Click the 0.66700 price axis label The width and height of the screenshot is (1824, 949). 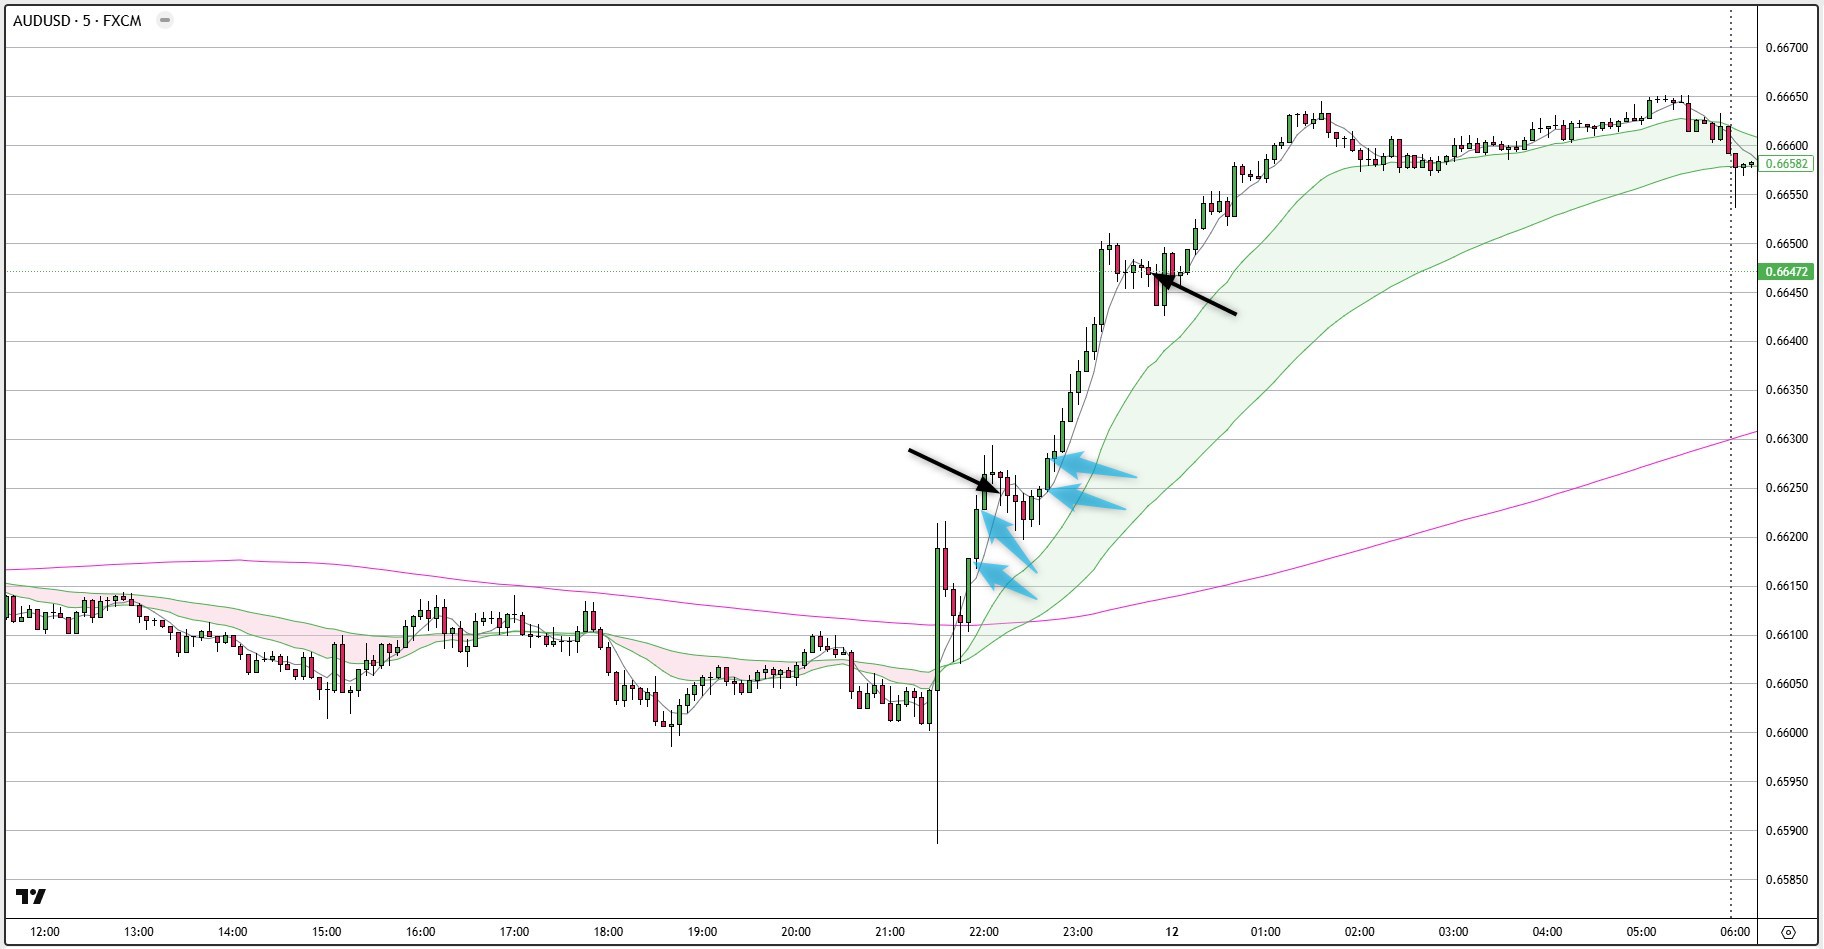[x=1786, y=47]
